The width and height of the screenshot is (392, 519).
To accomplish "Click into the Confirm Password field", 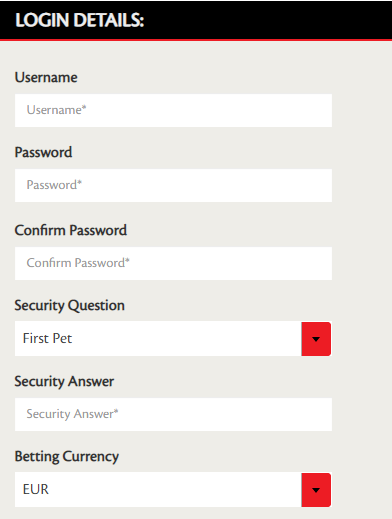I will tap(173, 263).
